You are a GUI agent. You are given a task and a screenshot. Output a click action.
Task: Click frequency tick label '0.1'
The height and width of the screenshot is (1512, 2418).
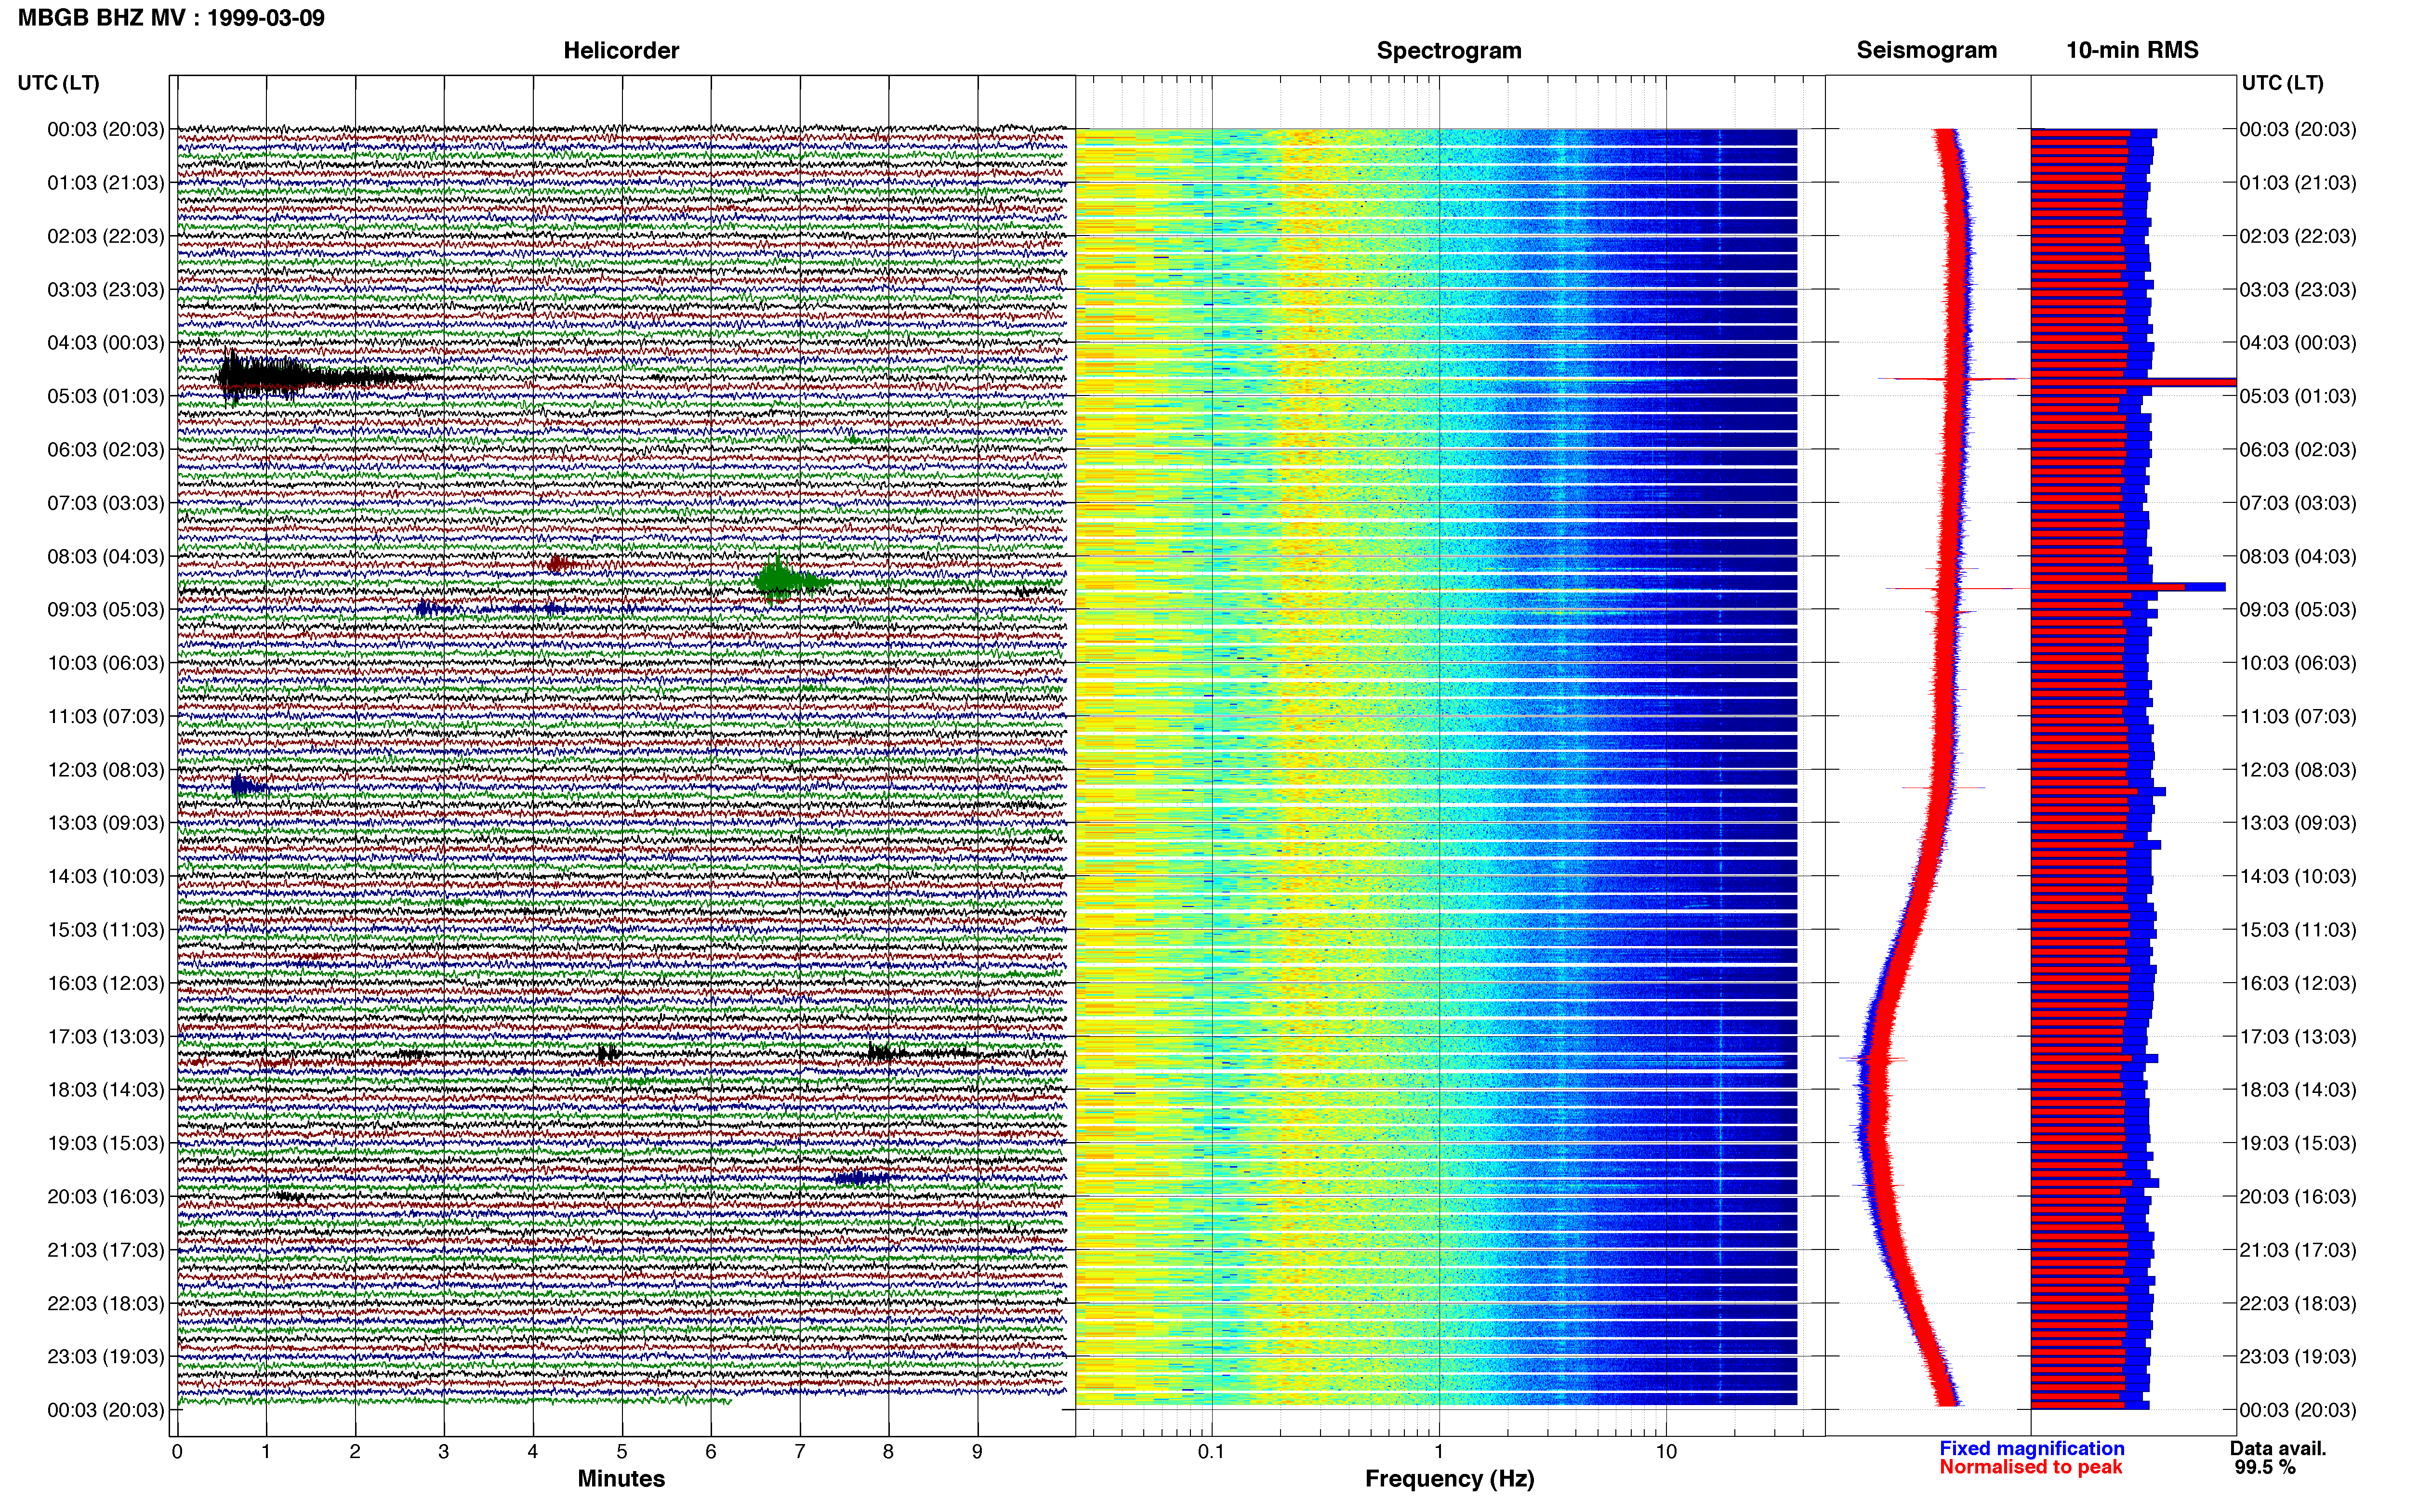tap(1211, 1452)
